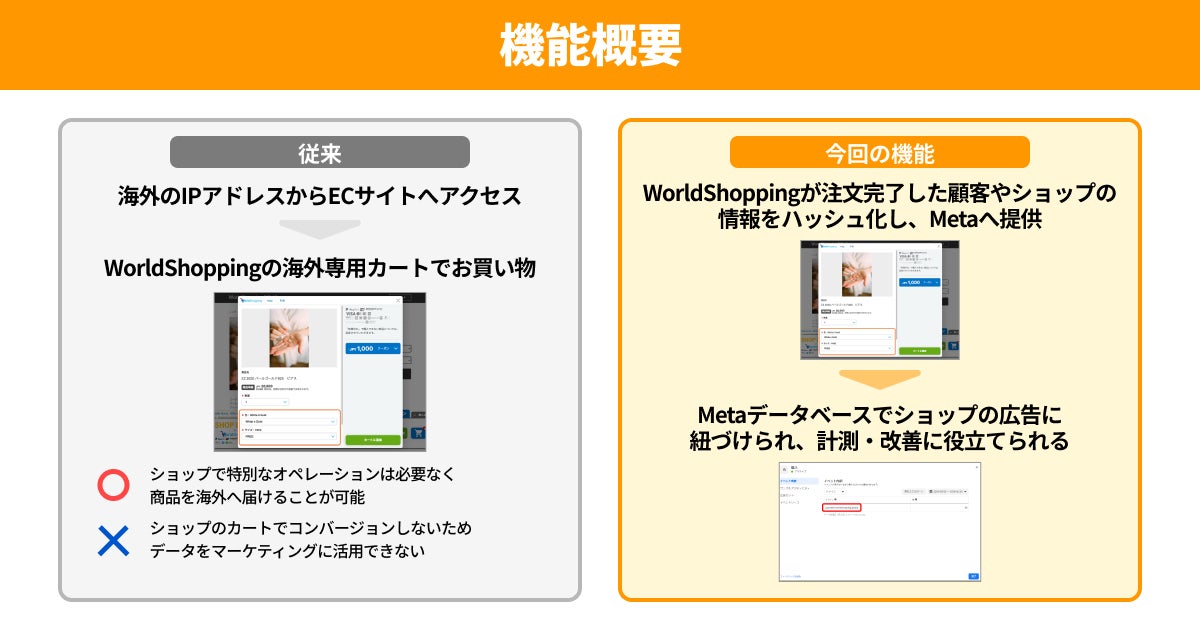Open the White x Gold color dropdown in the 従来 cart
Viewport: 1200px width, 630px height.
pyautogui.click(x=289, y=422)
